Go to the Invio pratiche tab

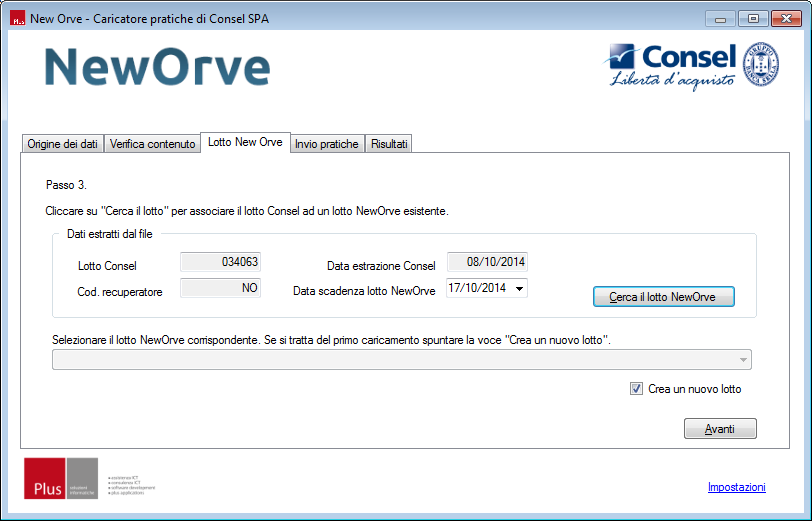[x=327, y=144]
